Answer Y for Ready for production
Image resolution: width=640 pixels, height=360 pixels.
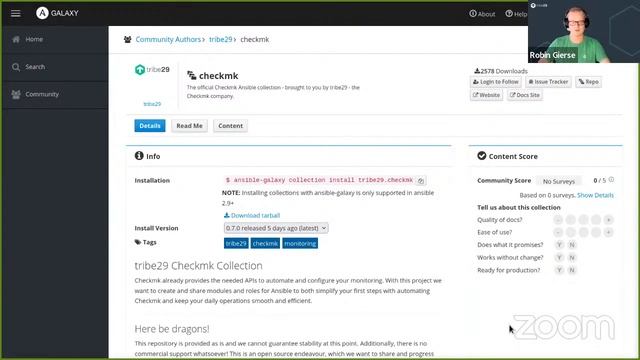click(x=559, y=270)
